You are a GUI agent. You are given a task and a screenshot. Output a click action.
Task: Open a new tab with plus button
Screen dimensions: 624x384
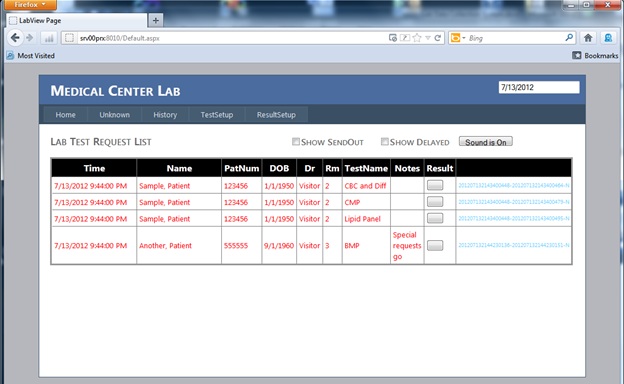156,20
